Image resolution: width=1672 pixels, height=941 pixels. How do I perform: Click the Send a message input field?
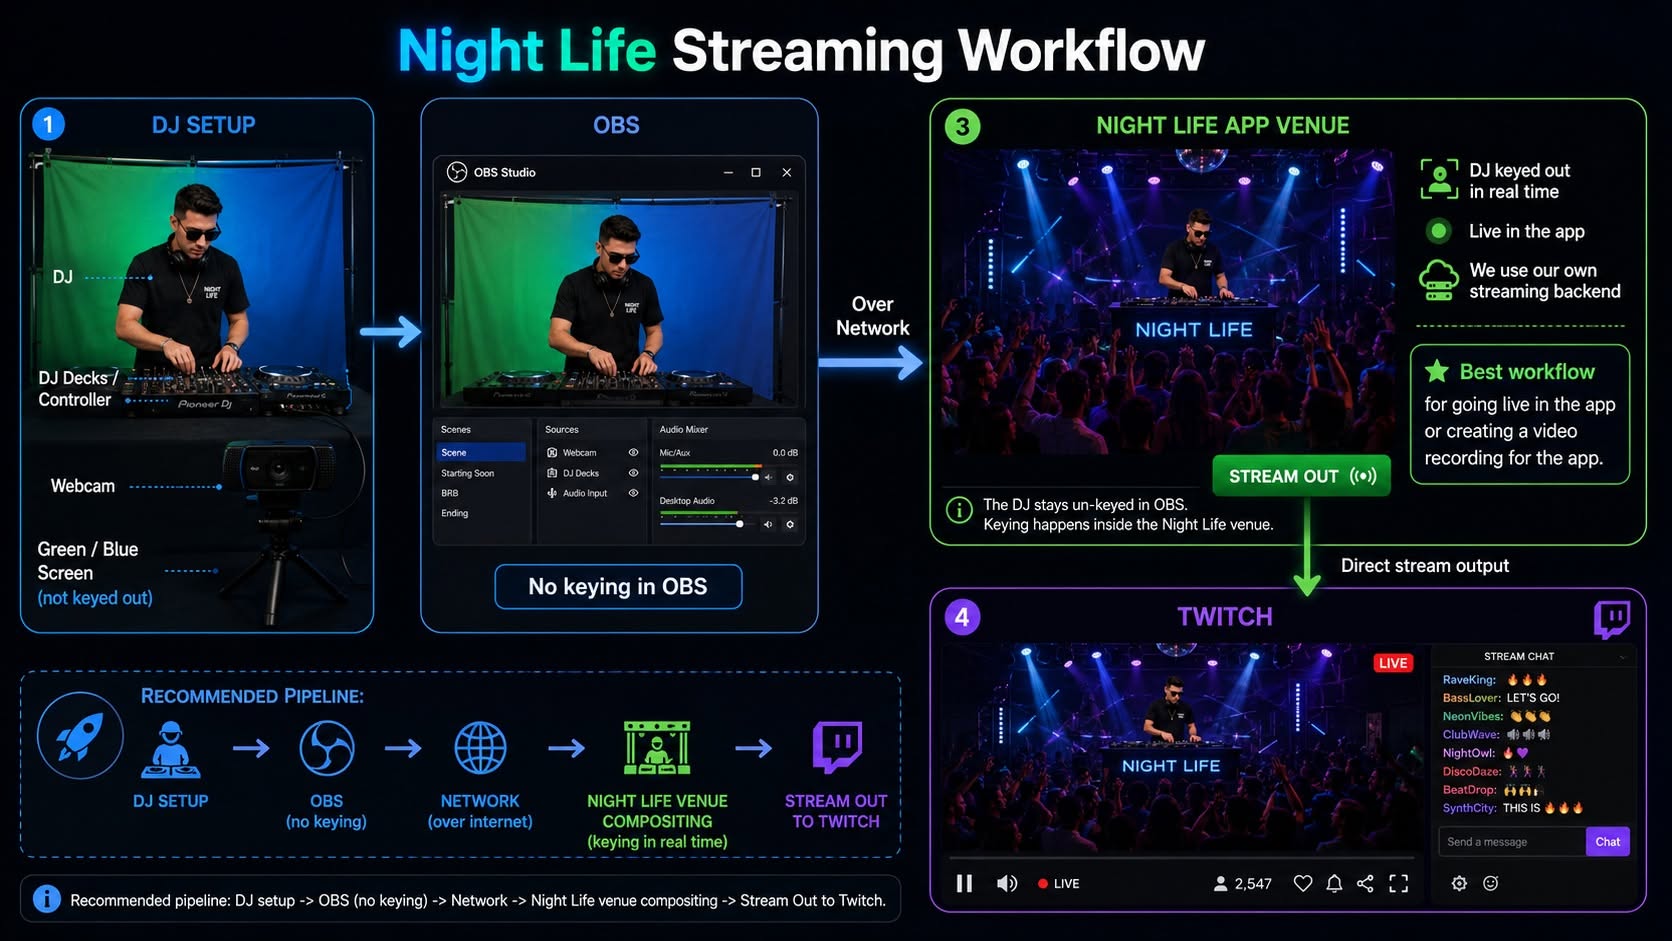point(1511,841)
